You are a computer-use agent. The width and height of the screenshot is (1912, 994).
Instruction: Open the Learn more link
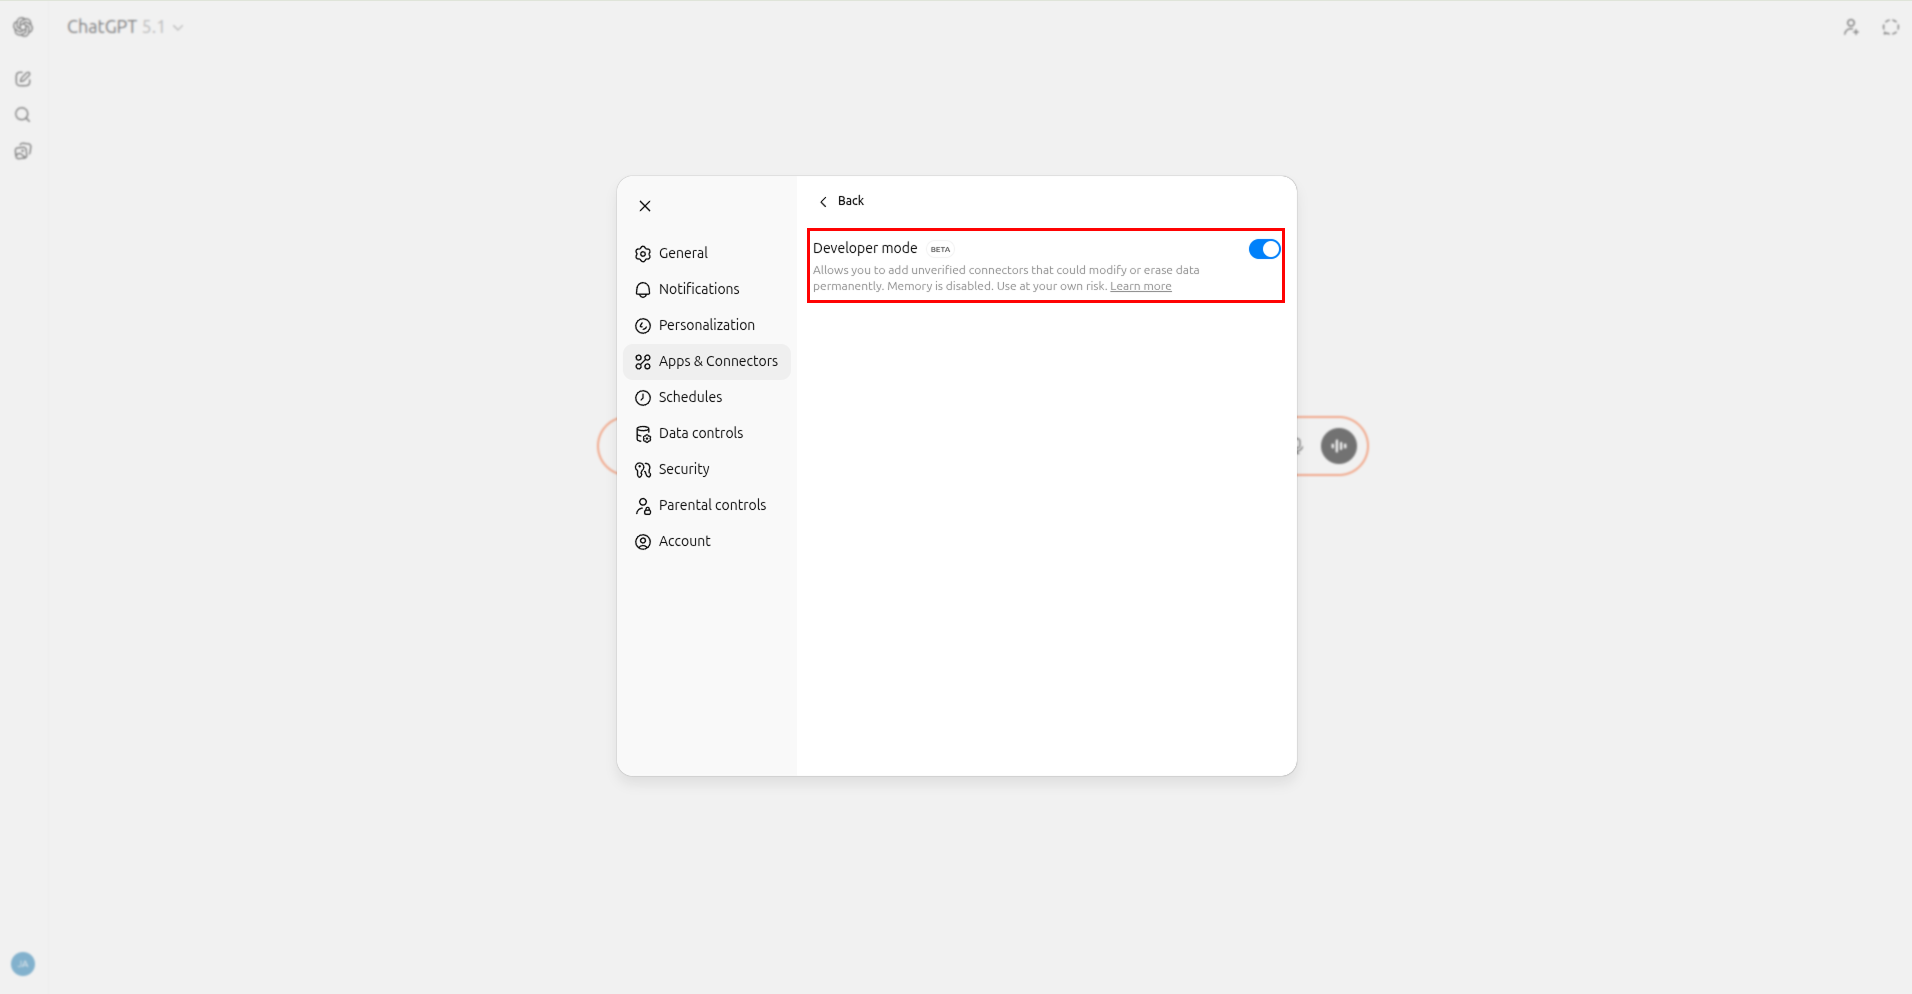tap(1139, 285)
